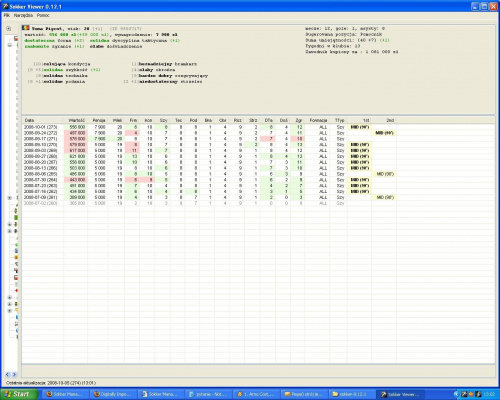This screenshot has width=500, height=400.
Task: Sort by the Kon column header
Action: (148, 120)
